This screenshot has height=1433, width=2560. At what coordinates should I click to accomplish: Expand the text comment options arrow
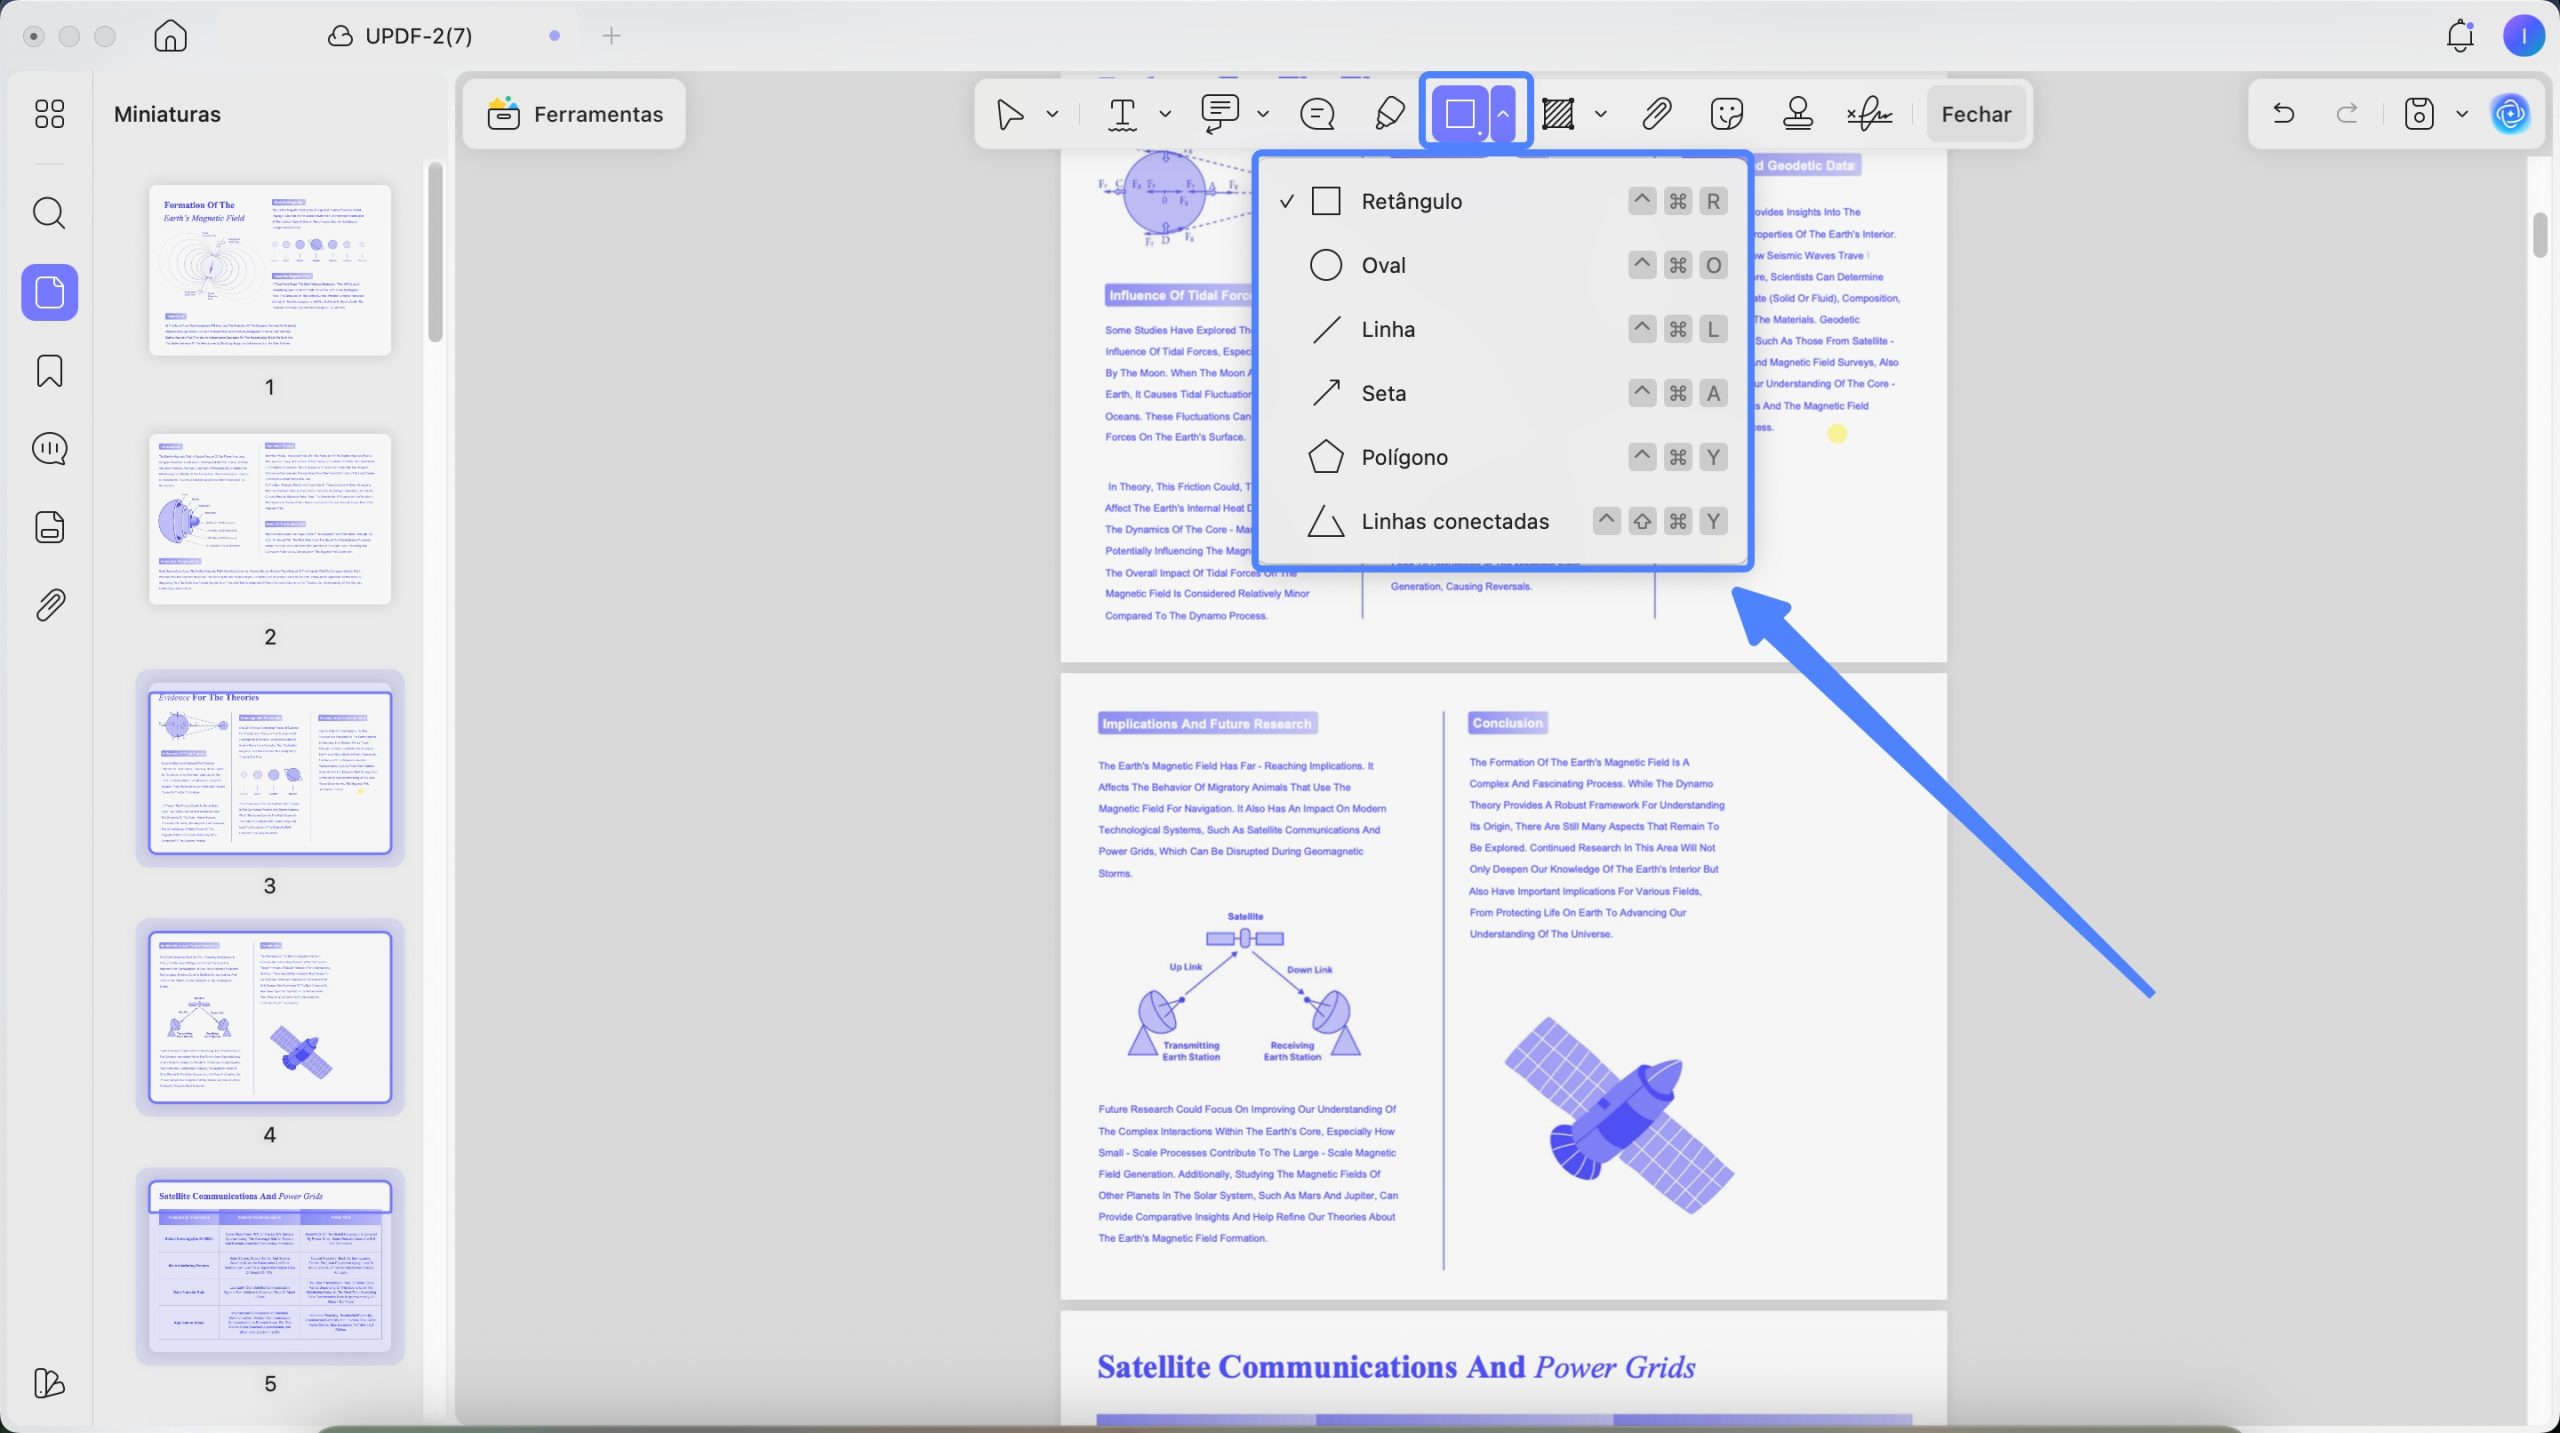1263,114
